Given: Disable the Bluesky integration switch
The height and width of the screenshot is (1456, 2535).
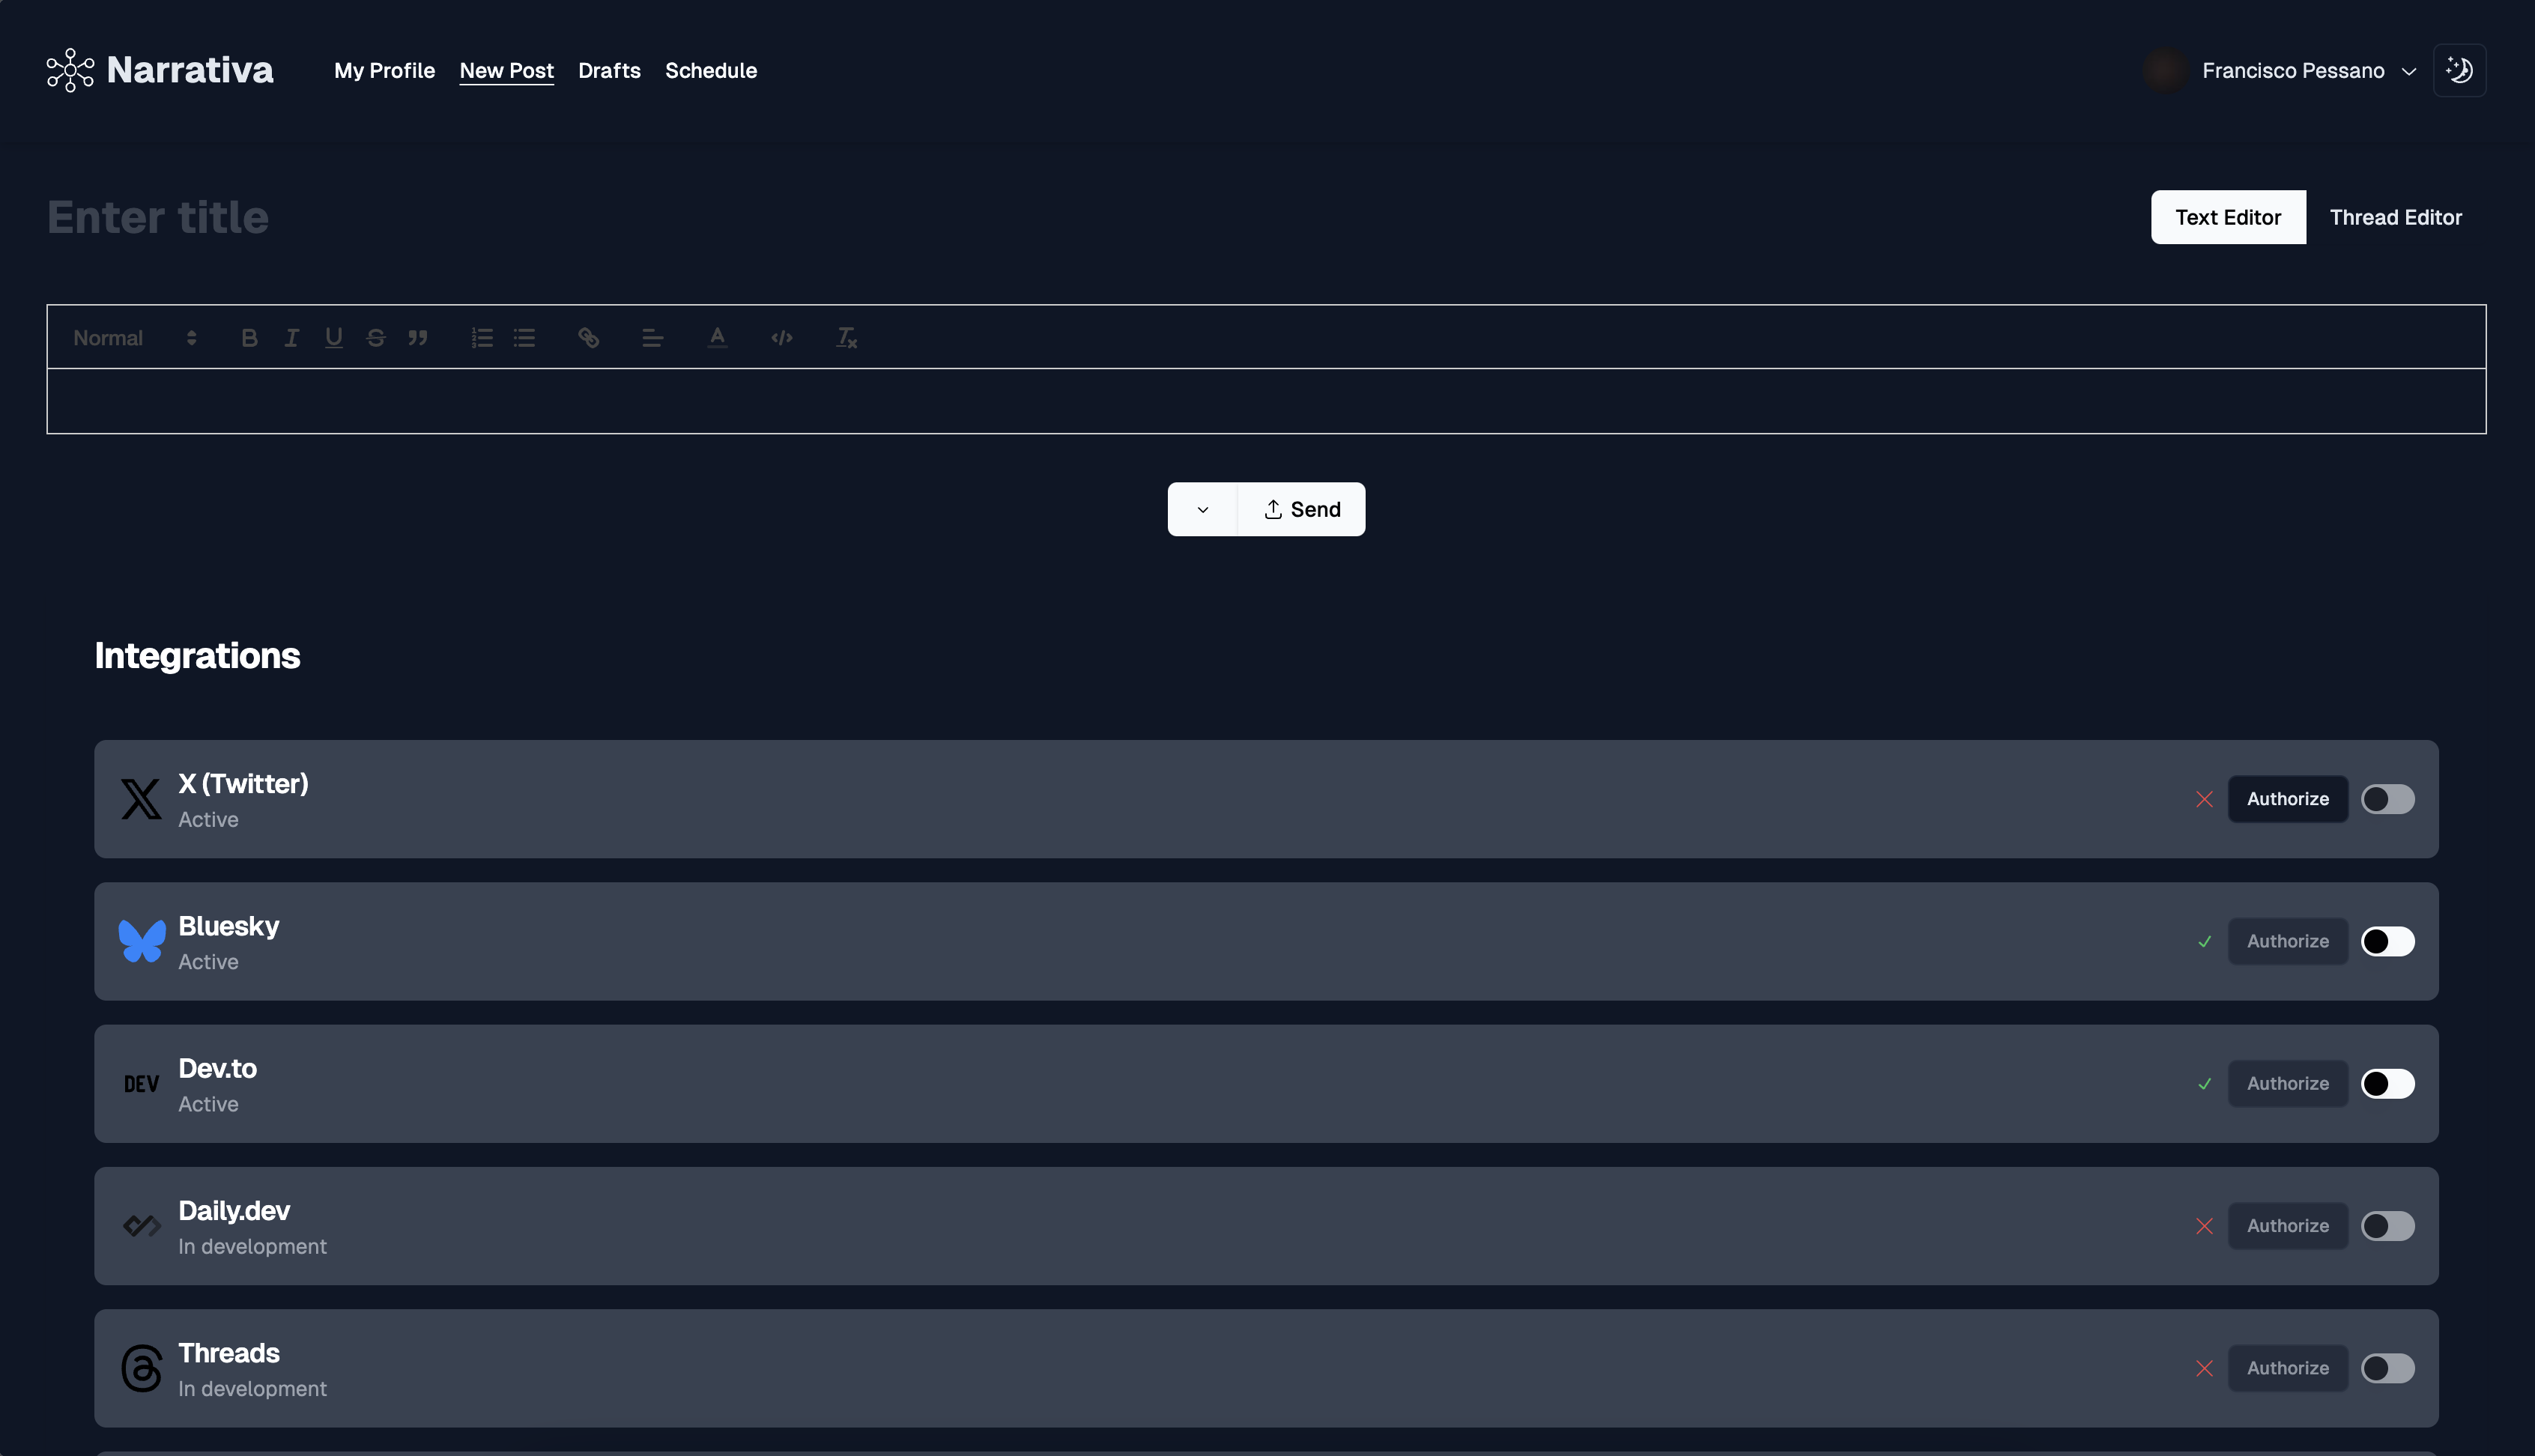Looking at the screenshot, I should point(2387,941).
